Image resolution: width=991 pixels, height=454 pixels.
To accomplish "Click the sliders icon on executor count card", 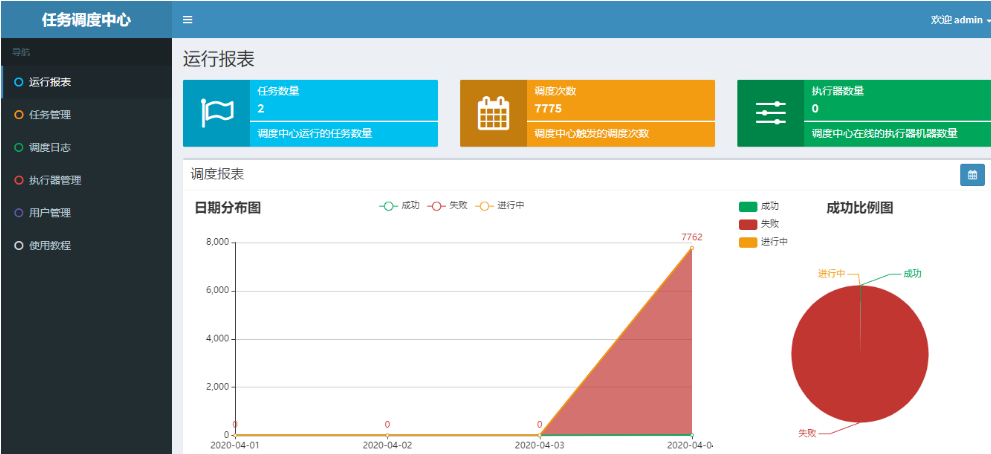I will pyautogui.click(x=770, y=114).
